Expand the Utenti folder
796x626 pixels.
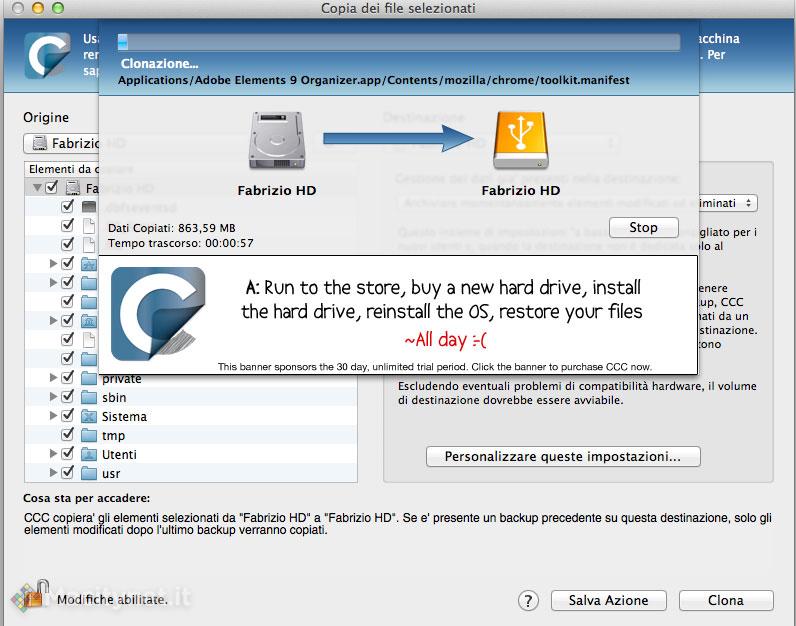click(53, 453)
